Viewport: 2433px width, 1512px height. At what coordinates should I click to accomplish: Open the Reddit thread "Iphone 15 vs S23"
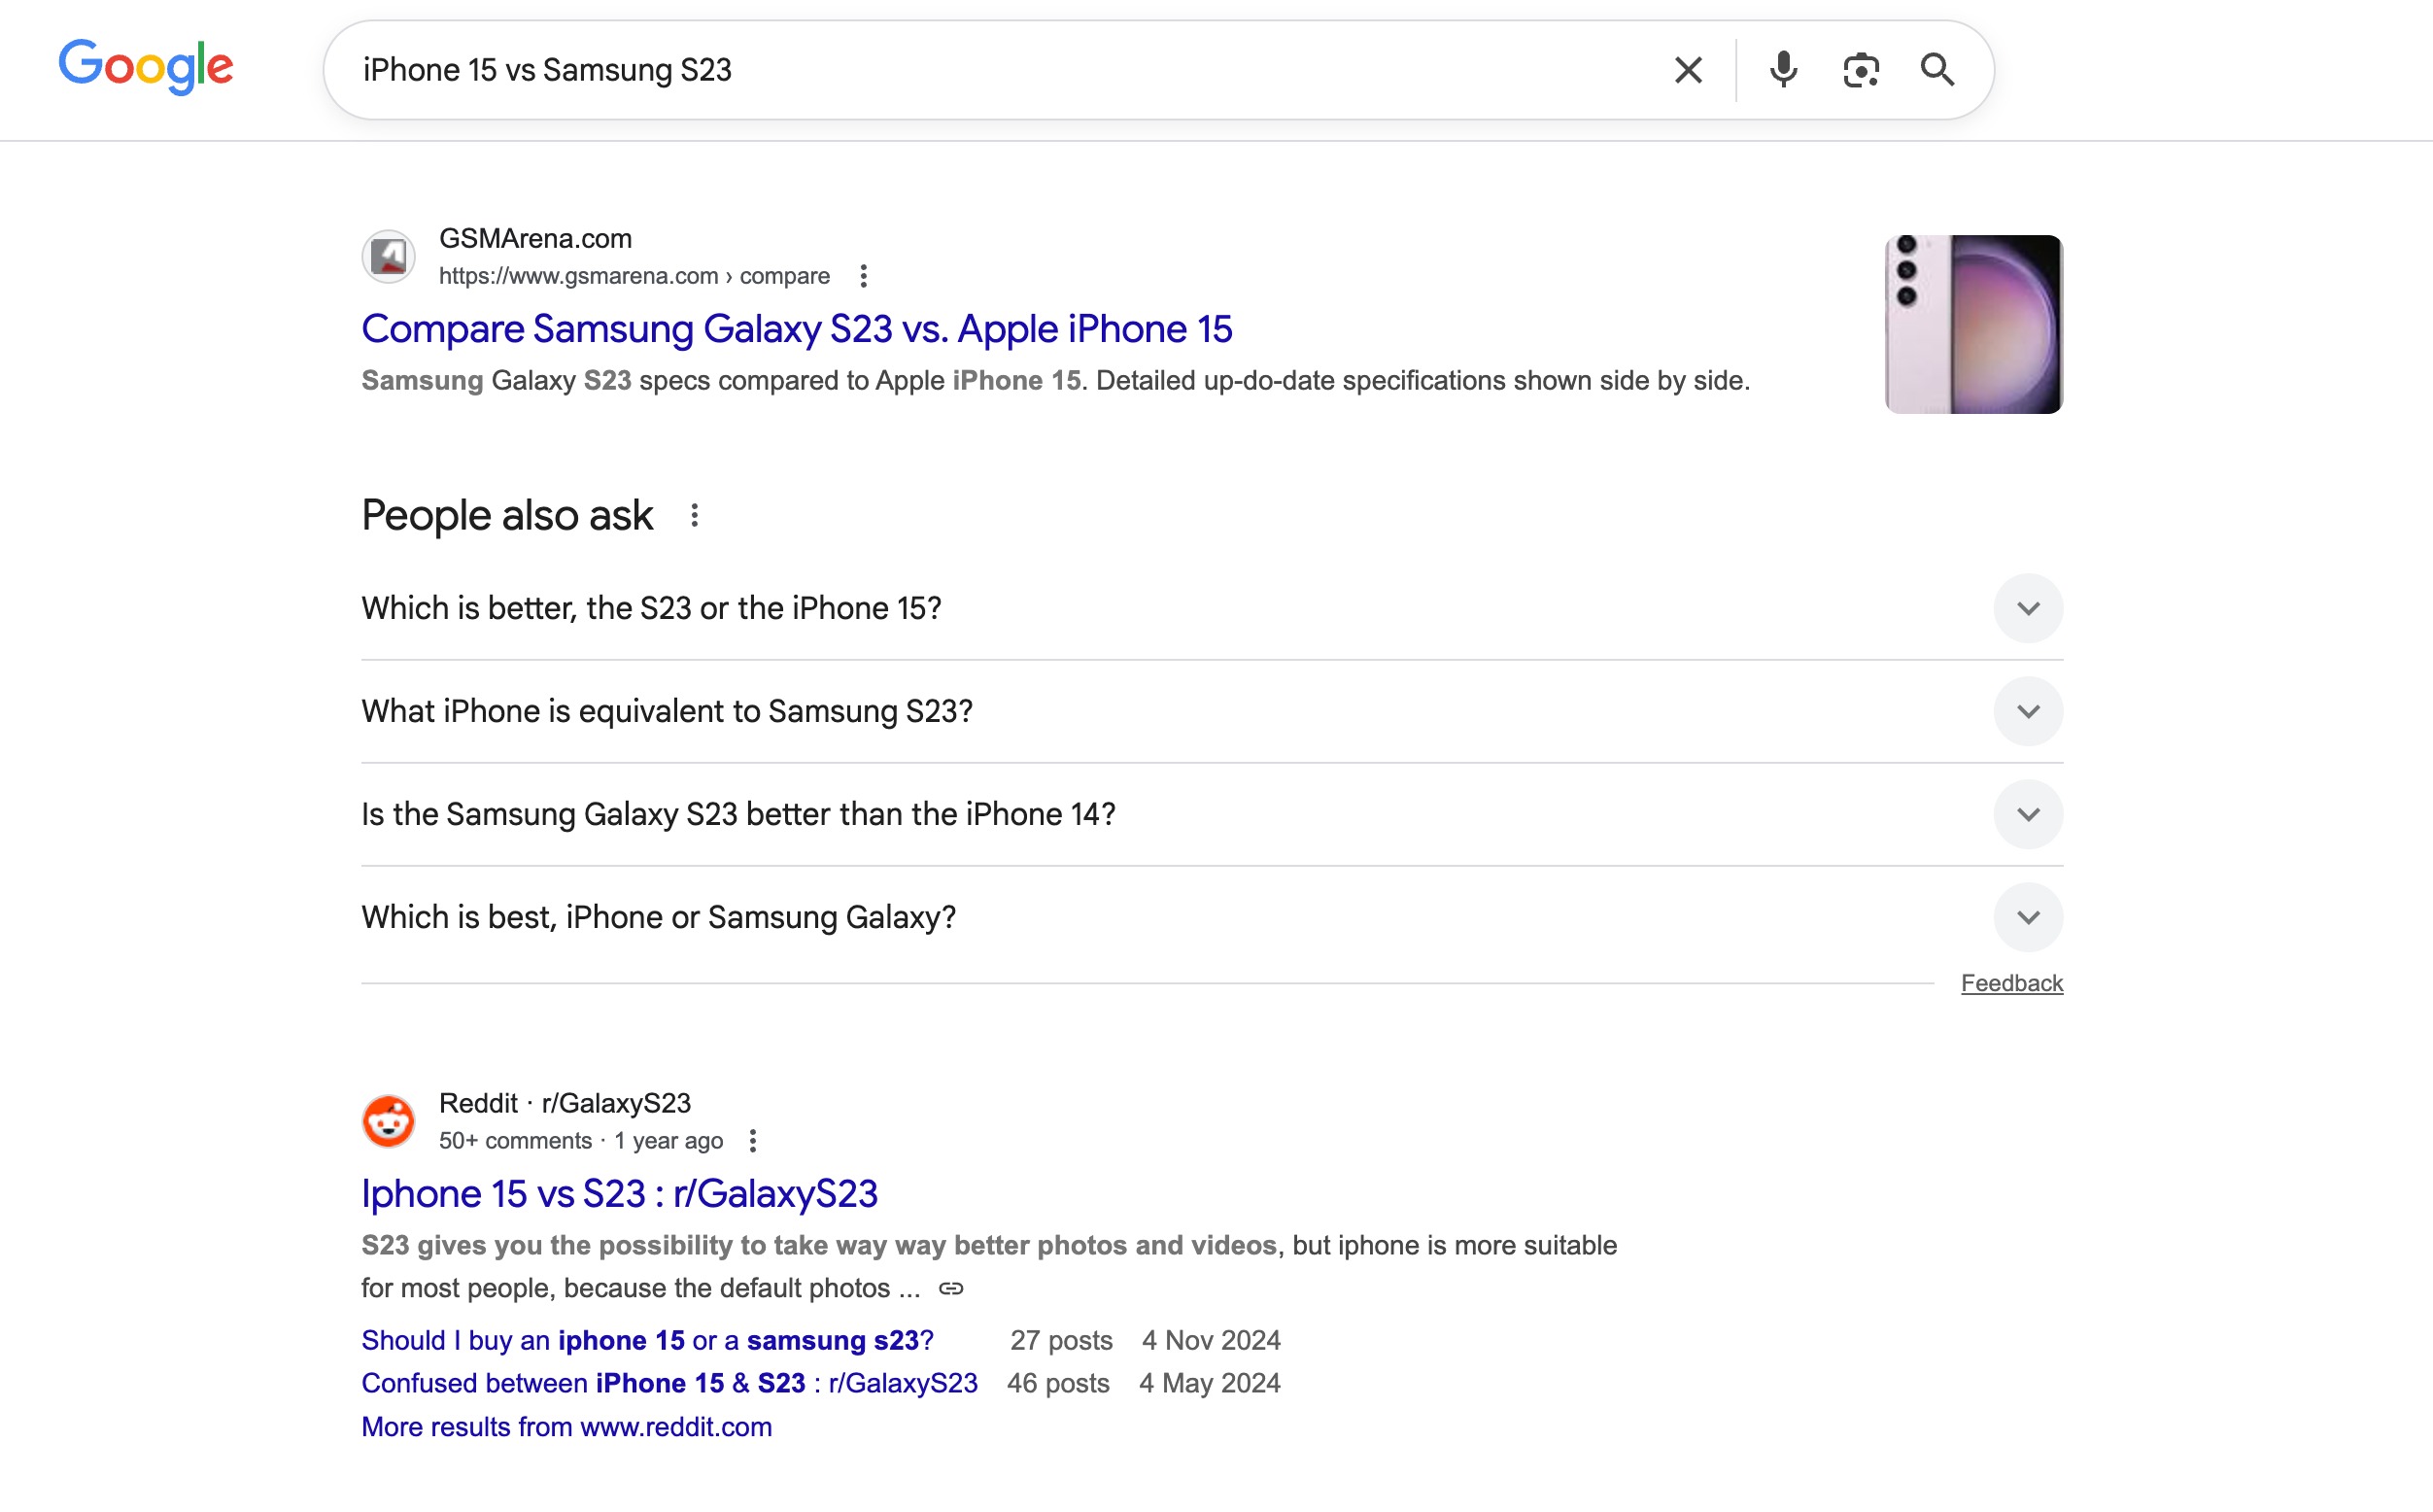[x=620, y=1193]
